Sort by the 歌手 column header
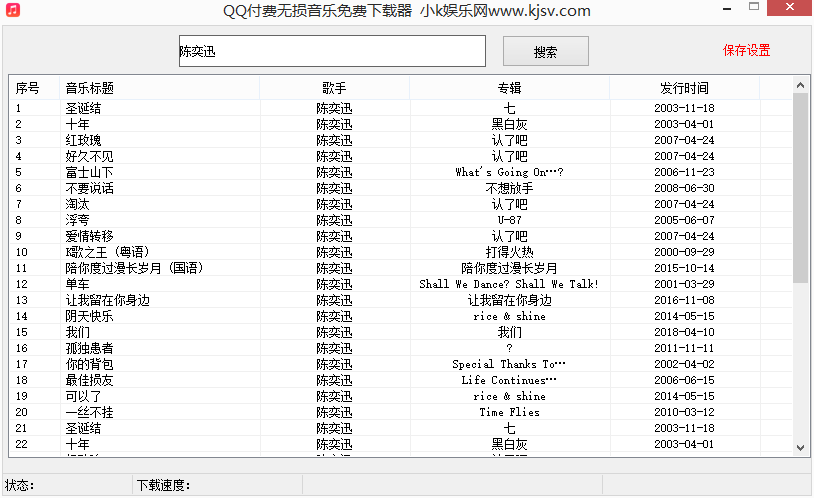Viewport: 814px width, 498px height. [x=334, y=88]
